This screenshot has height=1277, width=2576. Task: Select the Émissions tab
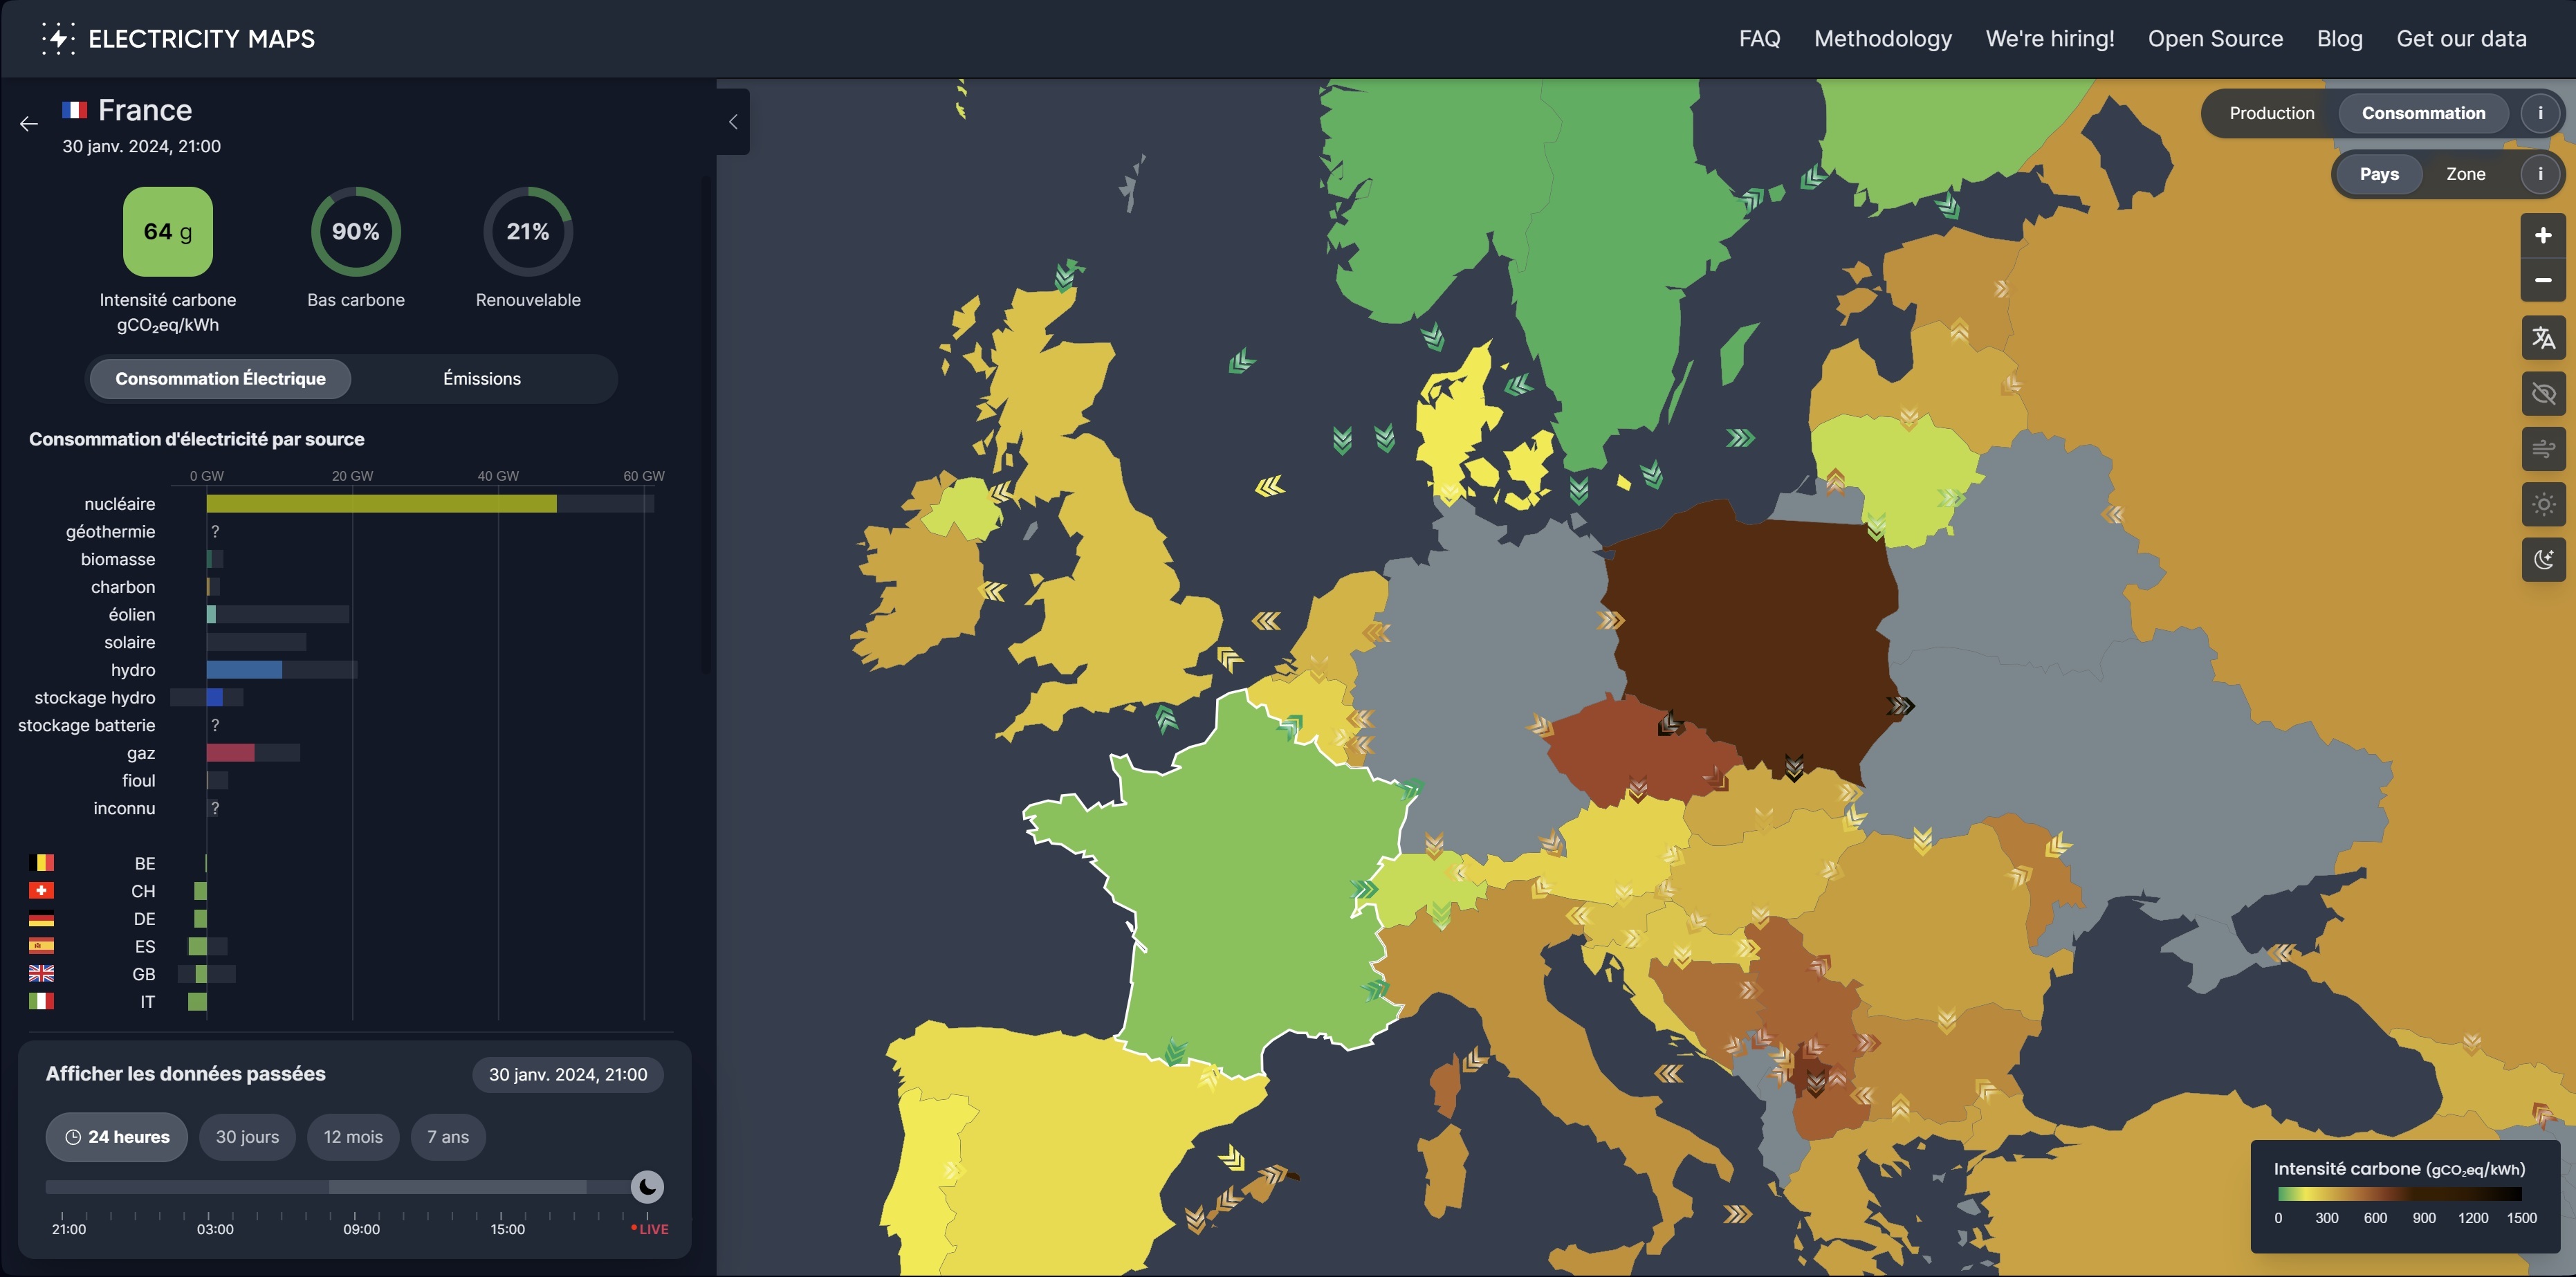tap(482, 379)
